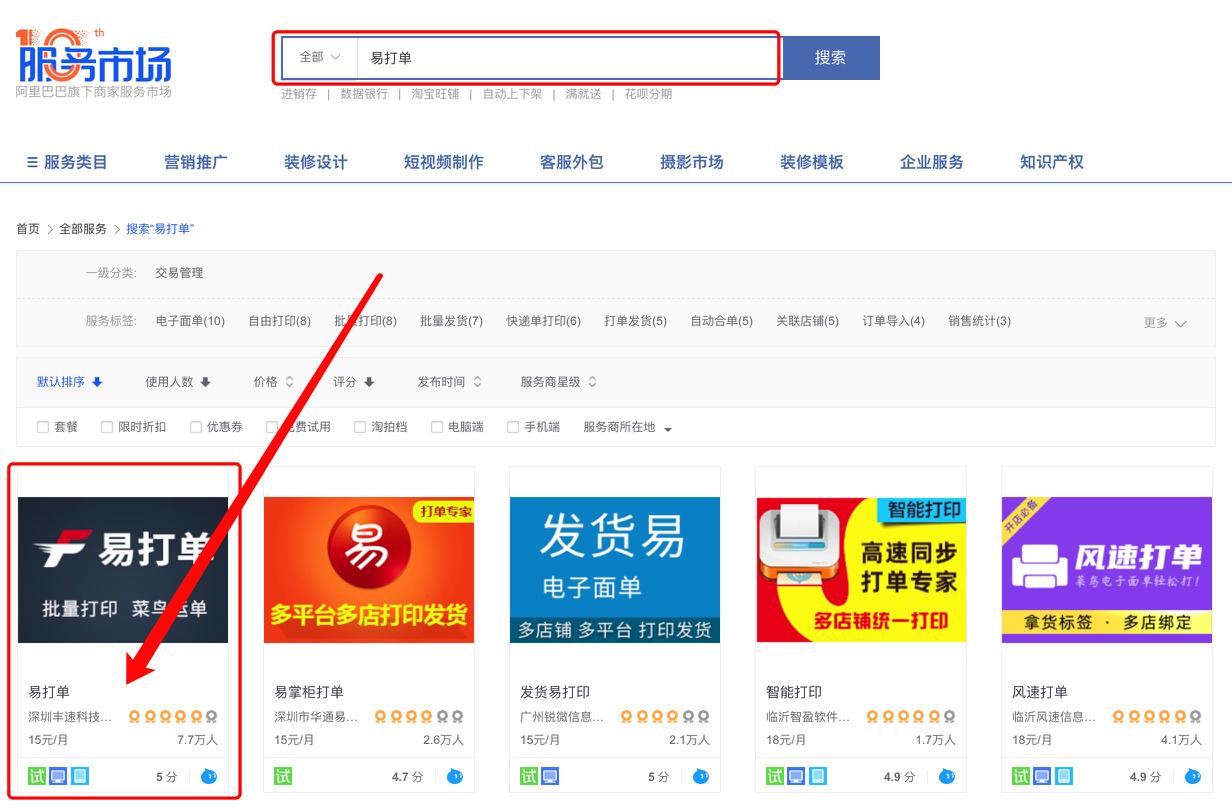Click the blue service badge beside 易打单 rating
1232x811 pixels.
click(207, 775)
